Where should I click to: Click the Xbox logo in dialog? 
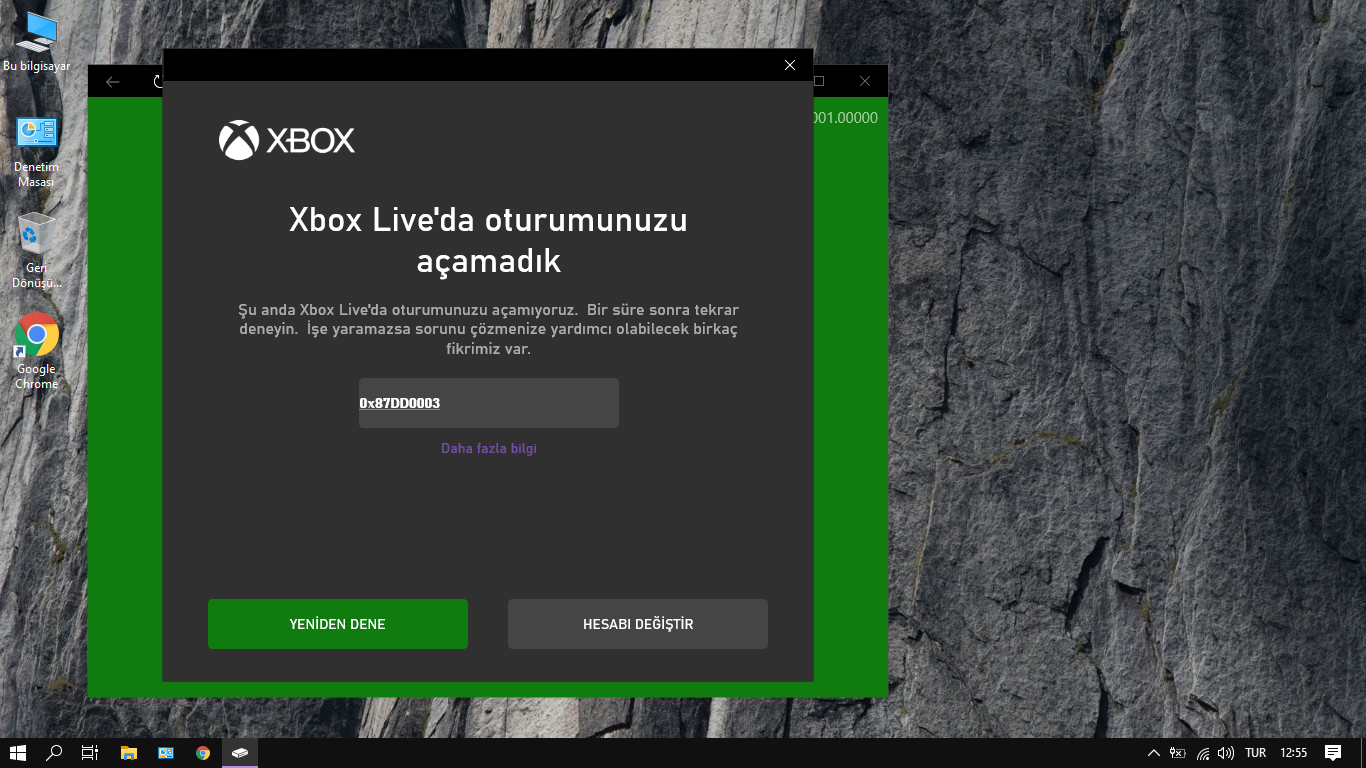click(x=287, y=141)
